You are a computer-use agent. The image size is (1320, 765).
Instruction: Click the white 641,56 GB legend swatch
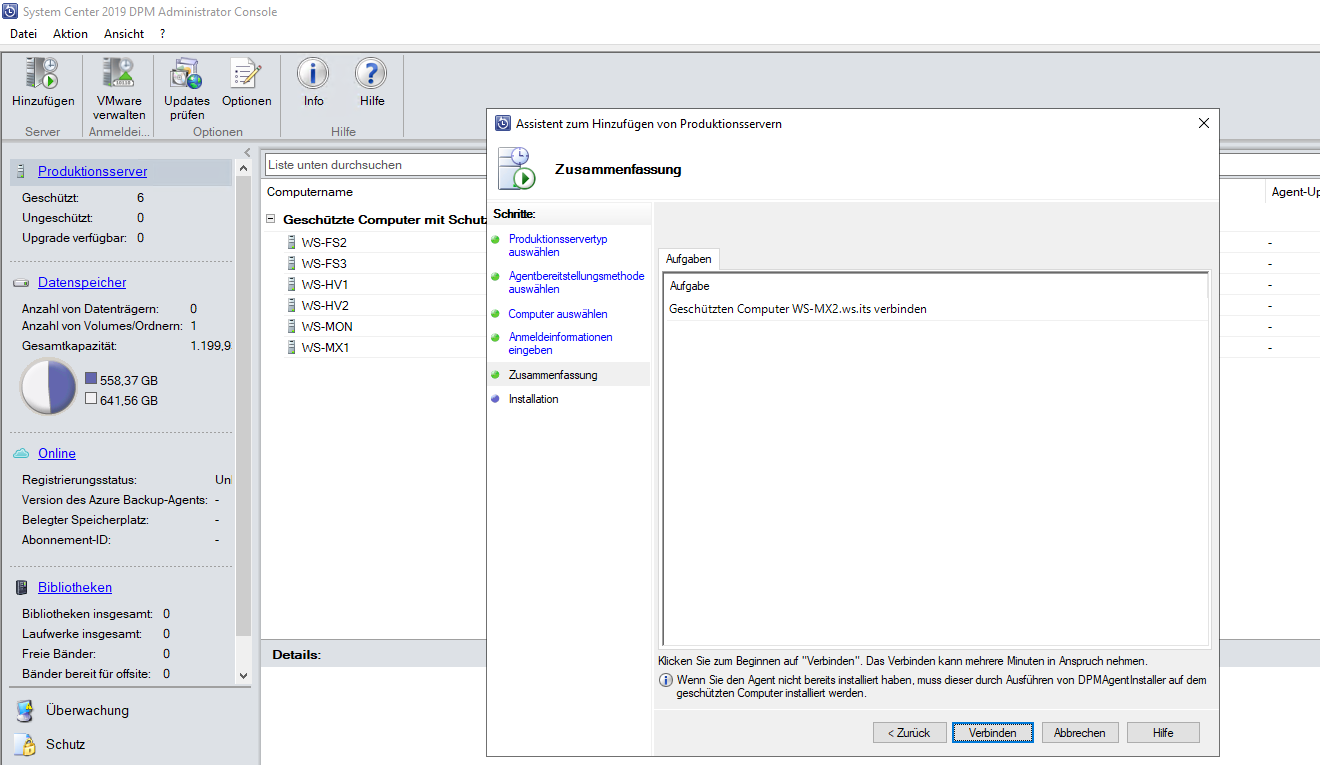[91, 399]
